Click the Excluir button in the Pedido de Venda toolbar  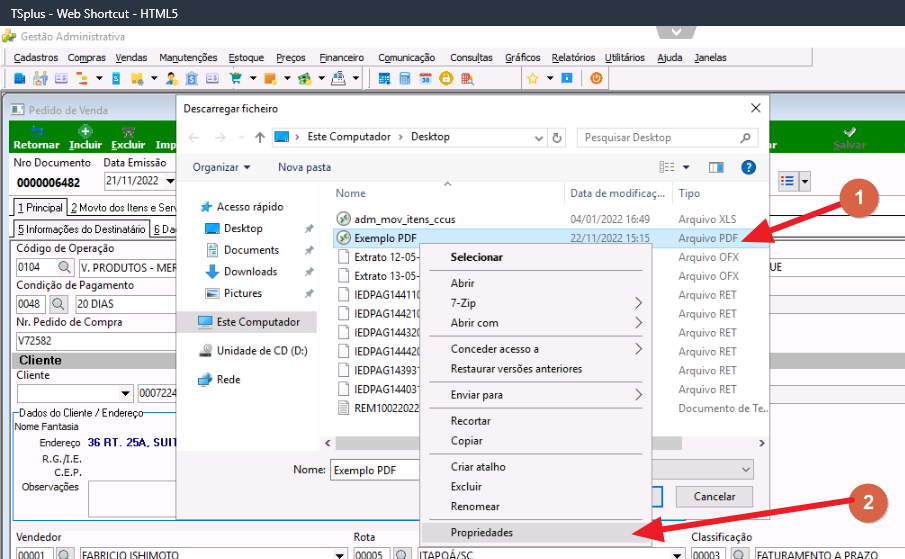coord(128,138)
